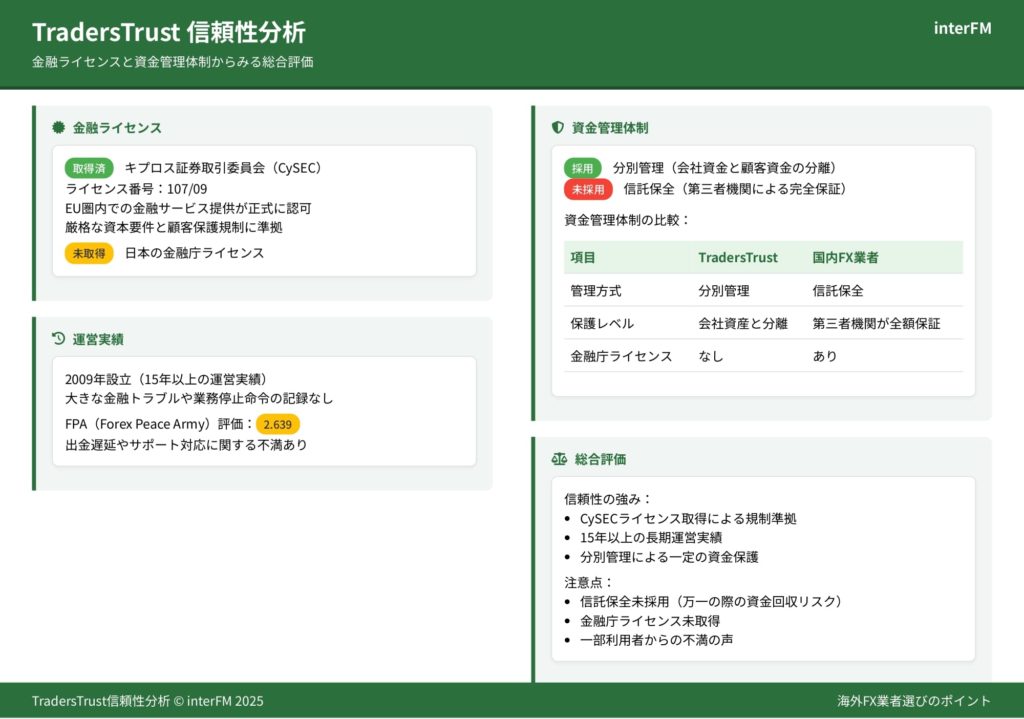Select the 金融庁ライセンス table row label
Screen dimensions: 1024x719
pyautogui.click(x=621, y=356)
